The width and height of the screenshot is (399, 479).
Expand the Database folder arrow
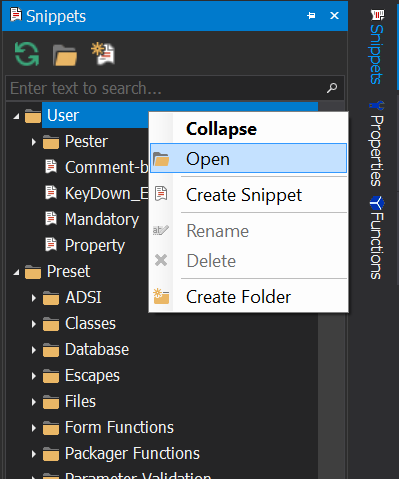point(33,350)
